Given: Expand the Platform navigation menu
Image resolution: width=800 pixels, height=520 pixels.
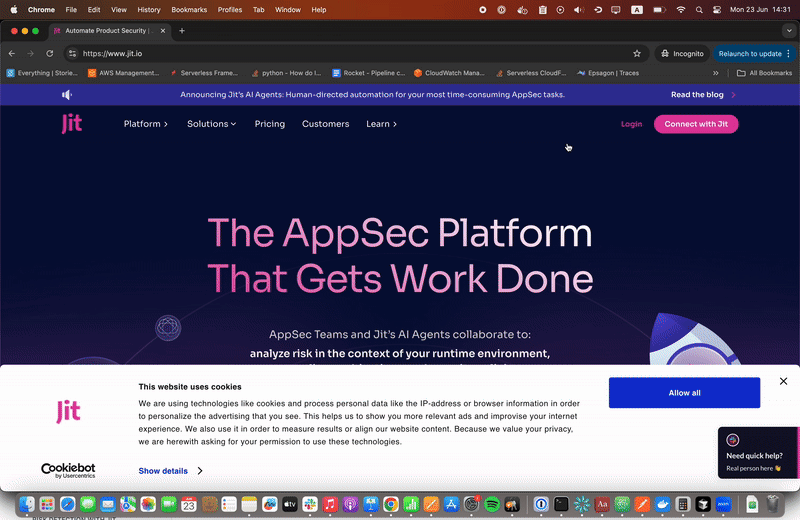Looking at the screenshot, I should [146, 124].
